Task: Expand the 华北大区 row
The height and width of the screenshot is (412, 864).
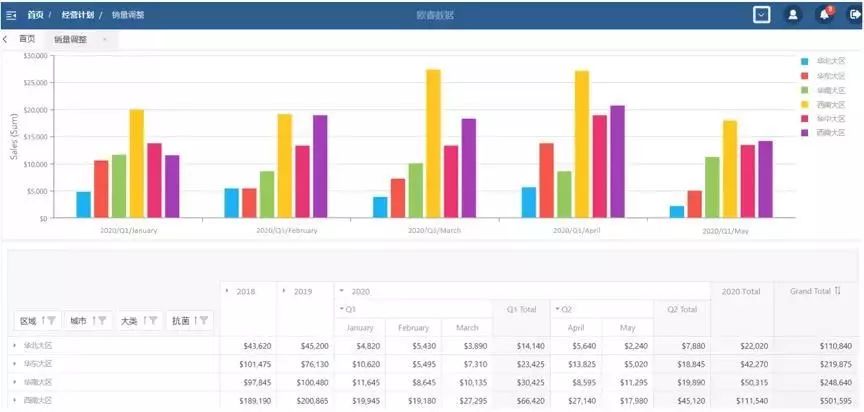Action: click(15, 345)
